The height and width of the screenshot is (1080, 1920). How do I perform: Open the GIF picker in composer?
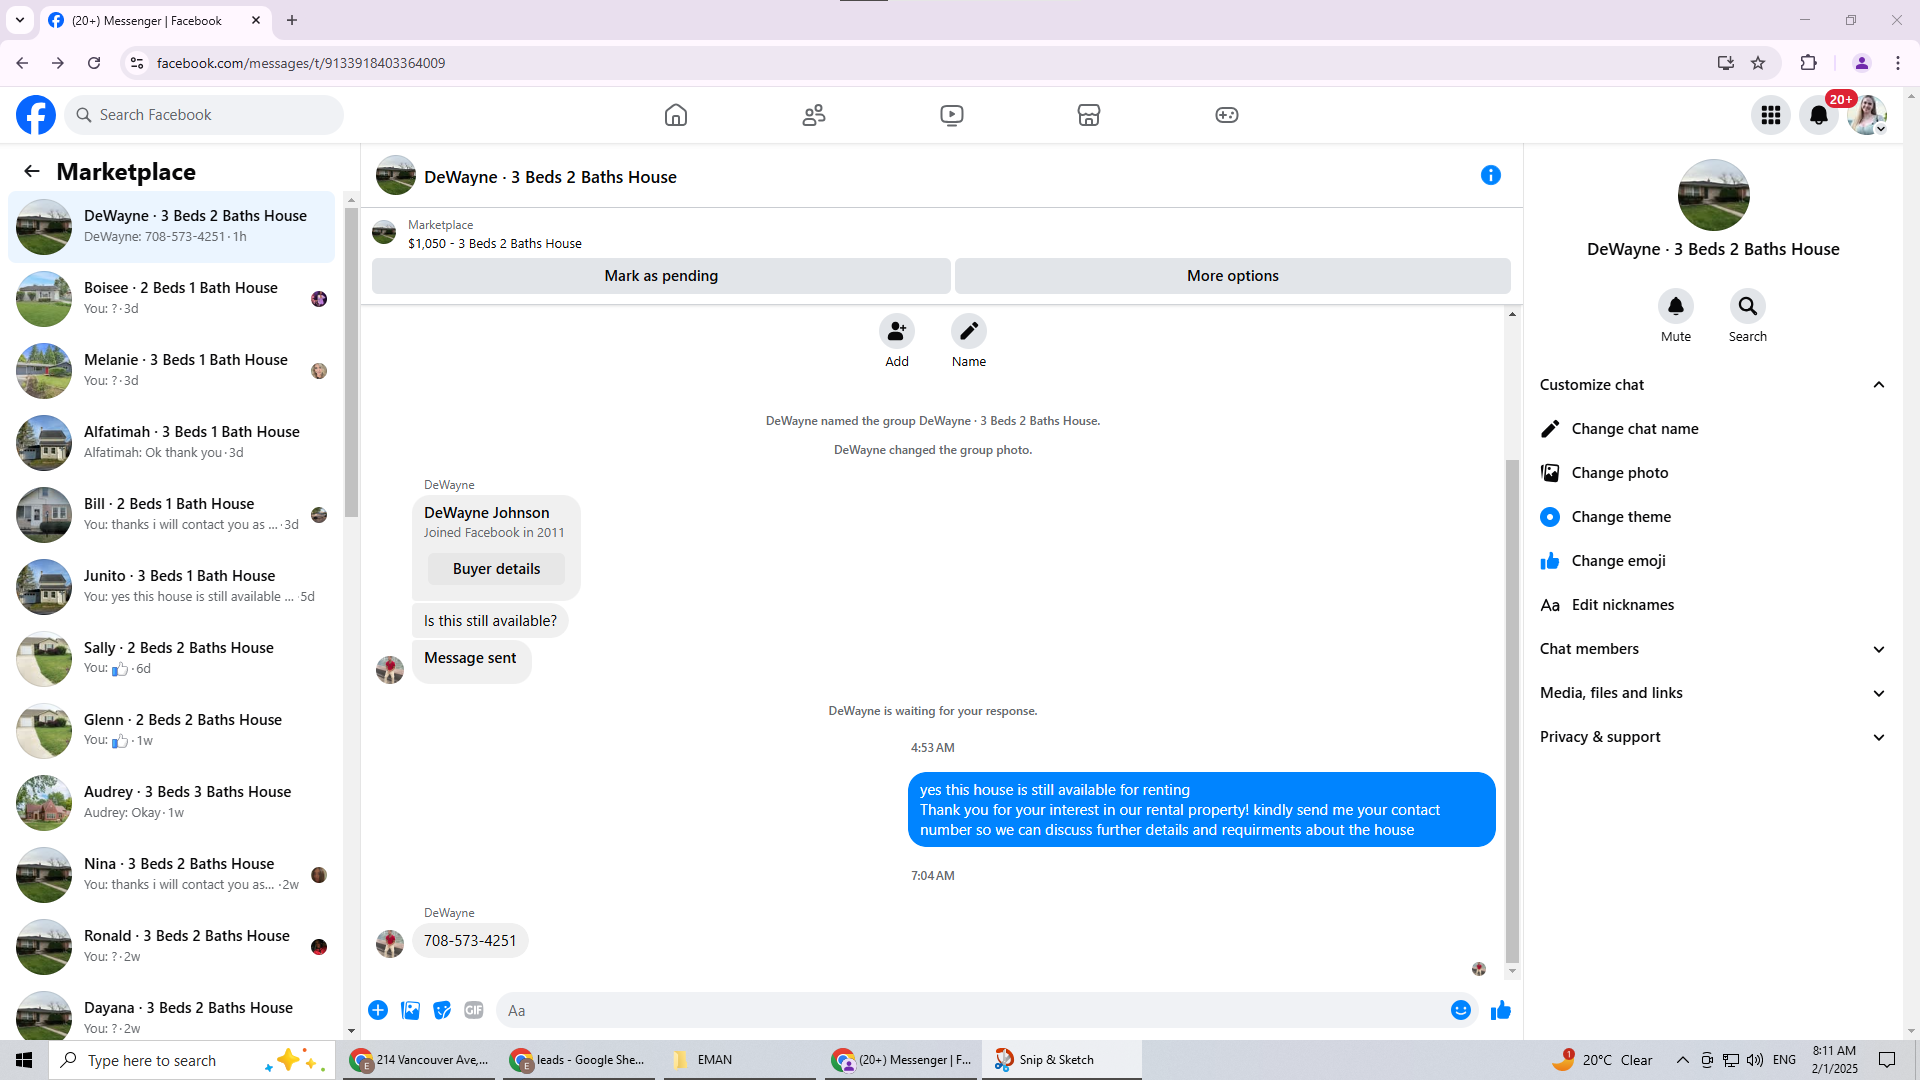tap(474, 1011)
